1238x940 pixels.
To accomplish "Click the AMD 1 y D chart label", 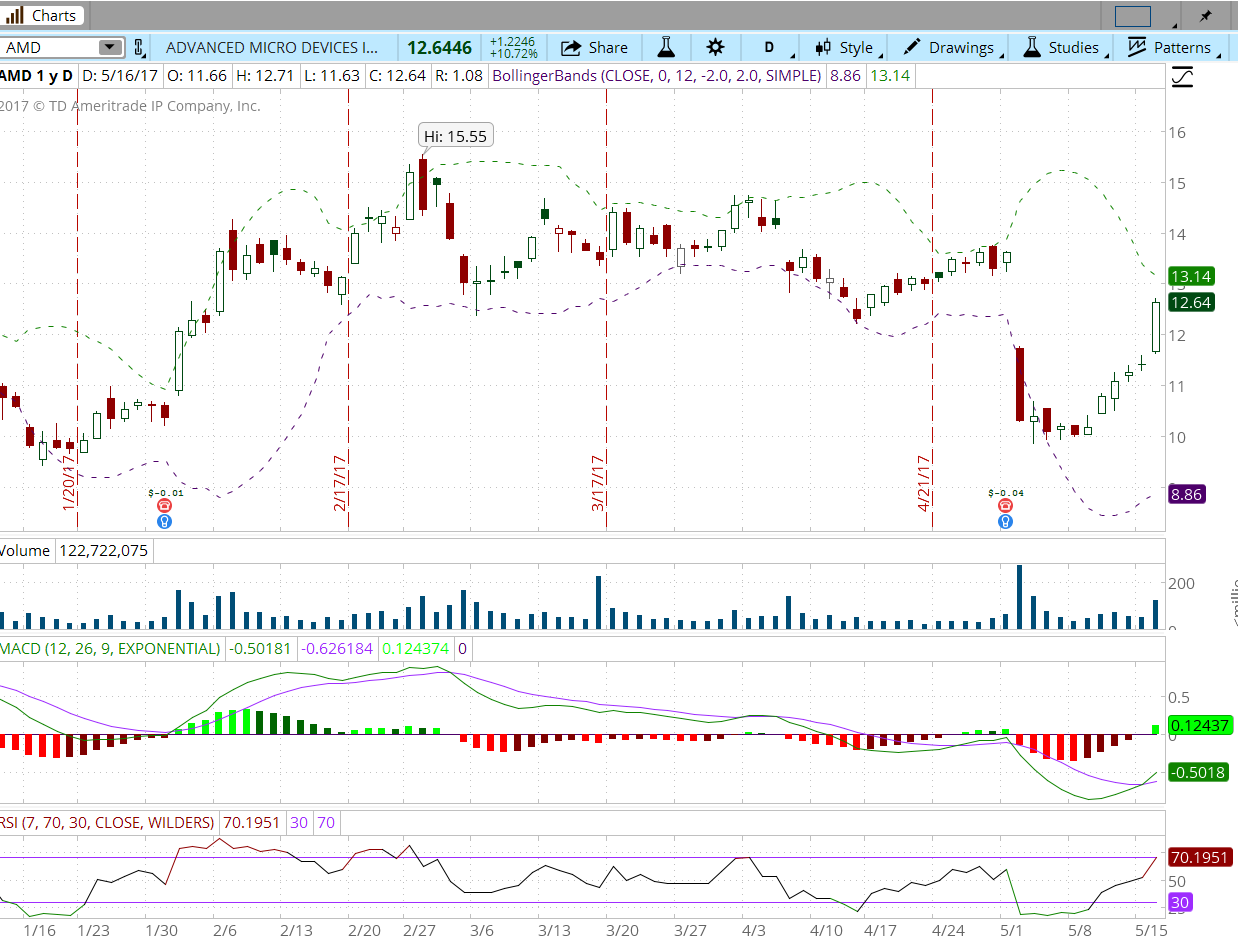I will [x=36, y=76].
